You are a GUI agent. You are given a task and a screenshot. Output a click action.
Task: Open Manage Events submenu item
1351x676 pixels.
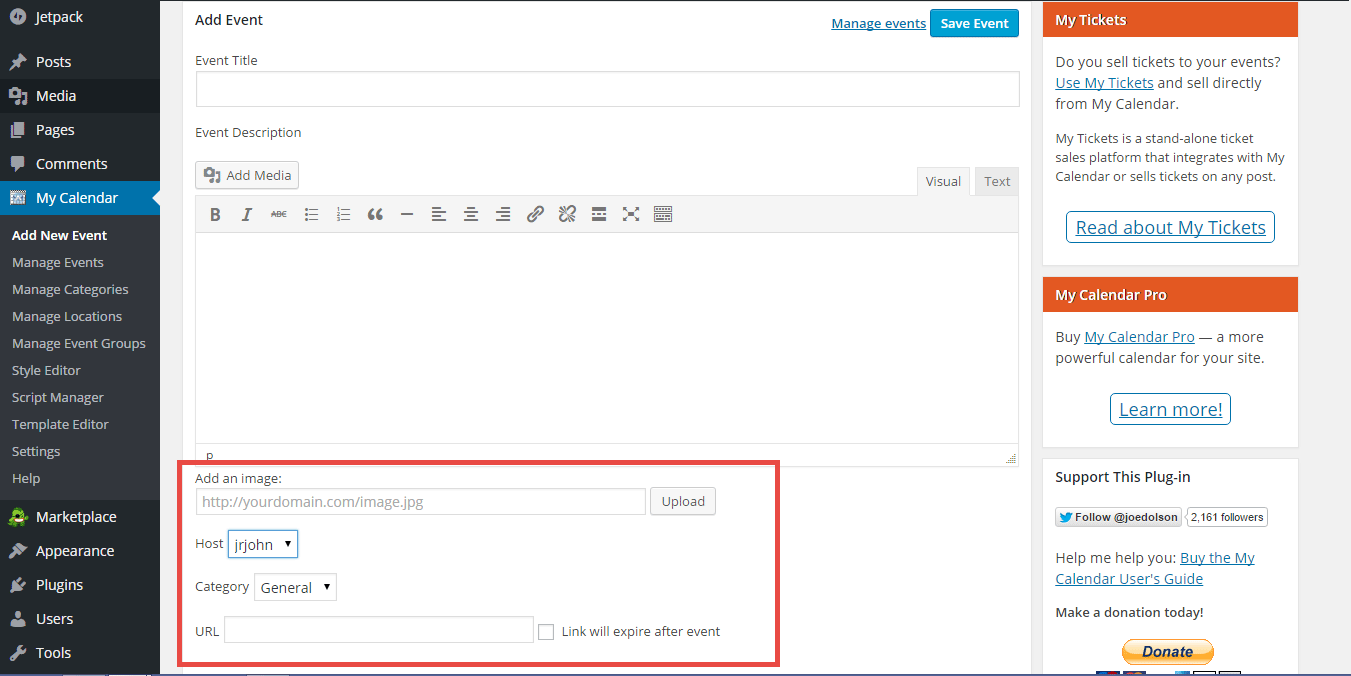pos(58,262)
